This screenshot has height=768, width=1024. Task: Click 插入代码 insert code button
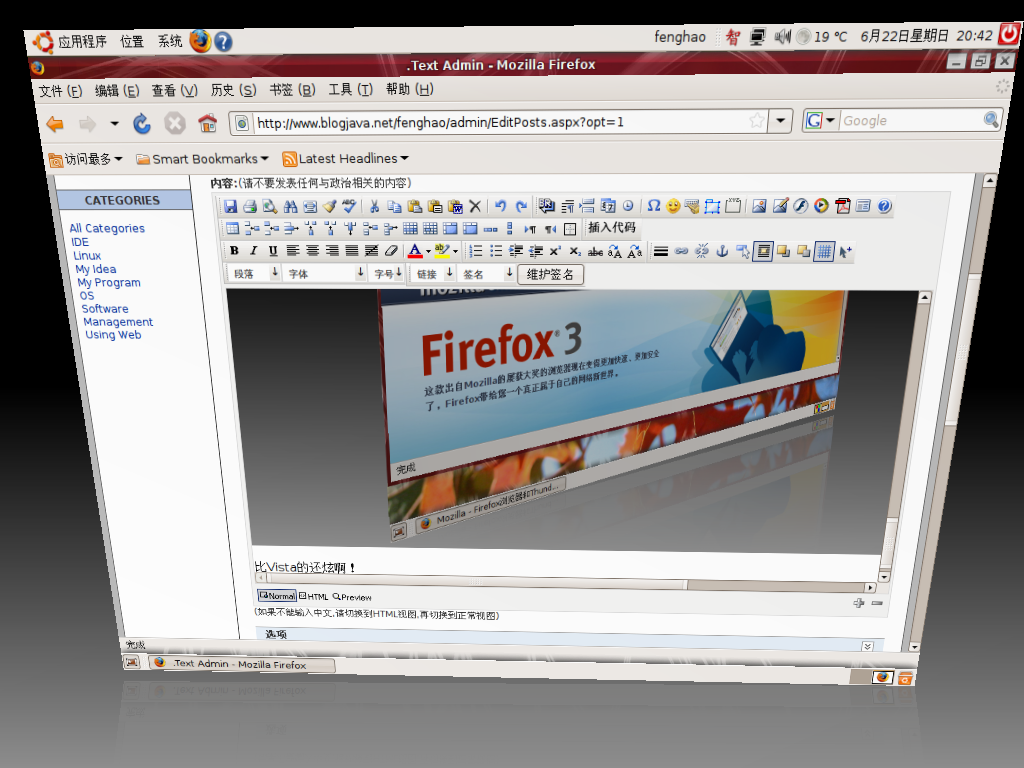coord(611,227)
